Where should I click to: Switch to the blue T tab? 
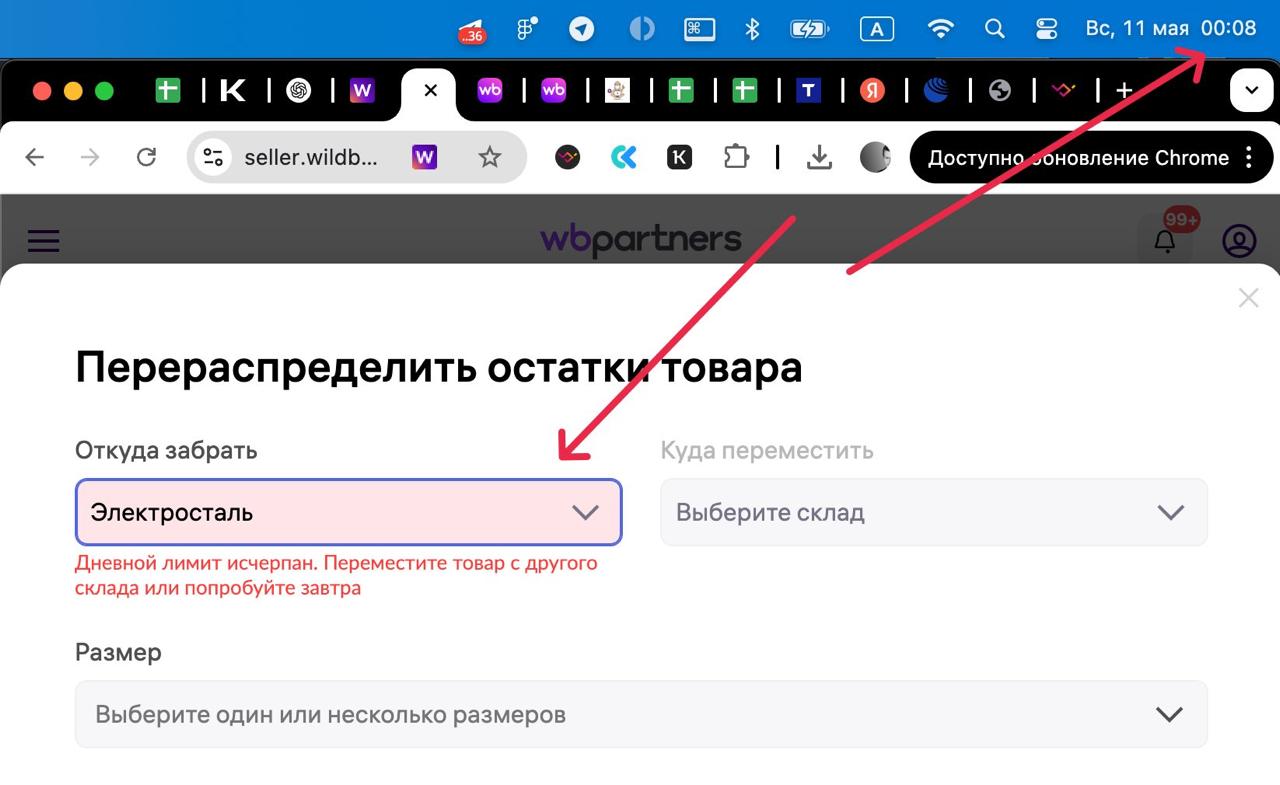pos(808,91)
